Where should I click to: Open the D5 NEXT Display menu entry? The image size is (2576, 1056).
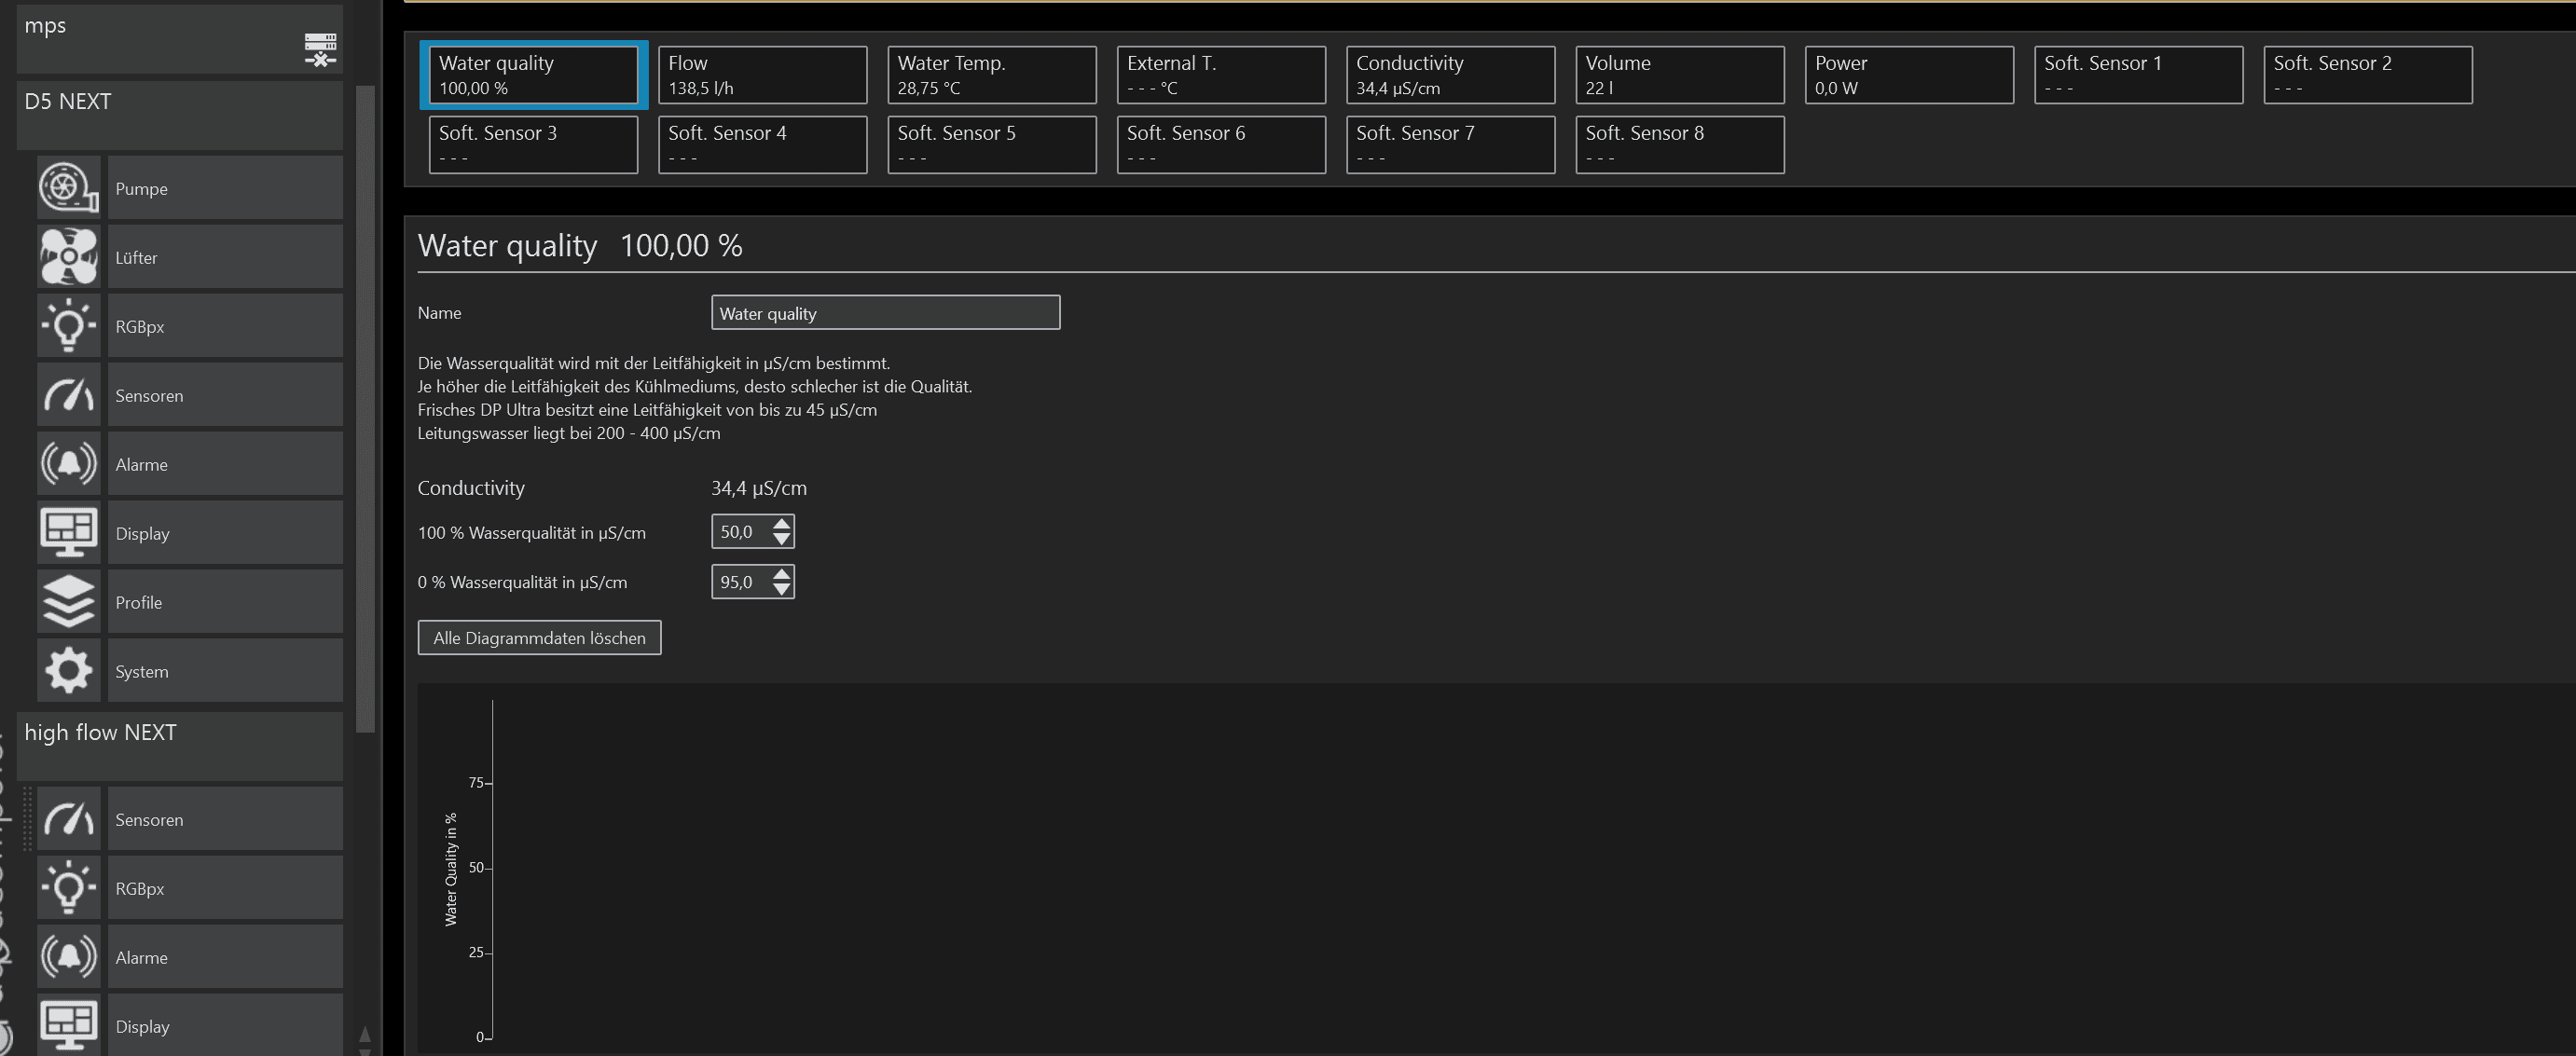point(225,533)
